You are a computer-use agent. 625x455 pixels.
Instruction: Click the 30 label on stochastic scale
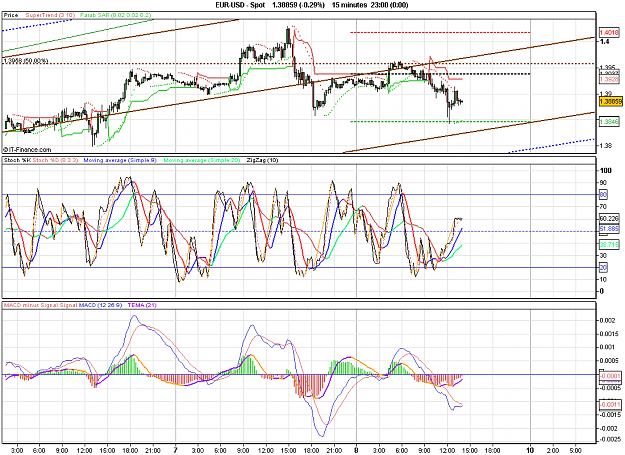[603, 255]
